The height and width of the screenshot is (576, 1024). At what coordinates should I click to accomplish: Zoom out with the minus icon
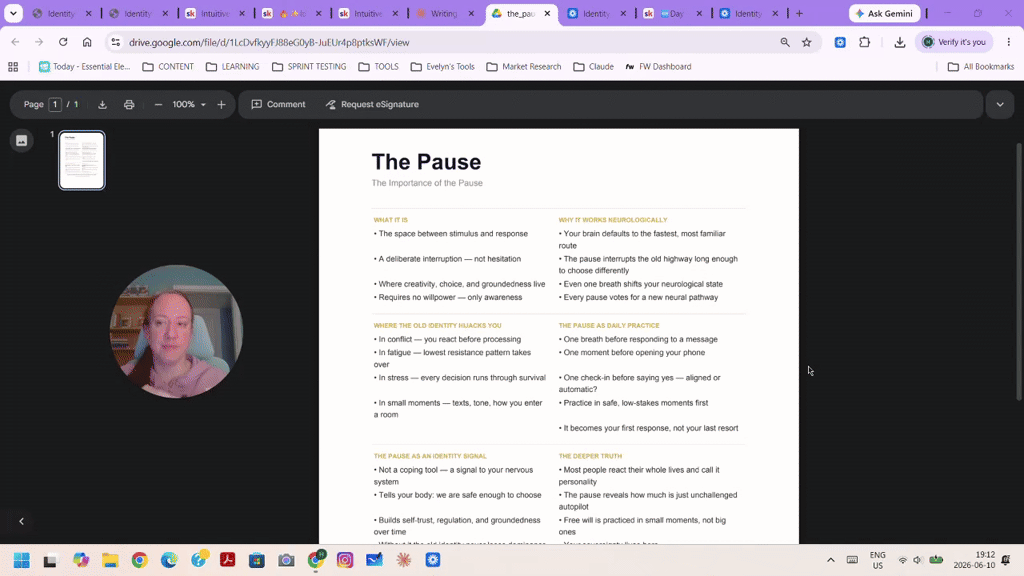[158, 104]
